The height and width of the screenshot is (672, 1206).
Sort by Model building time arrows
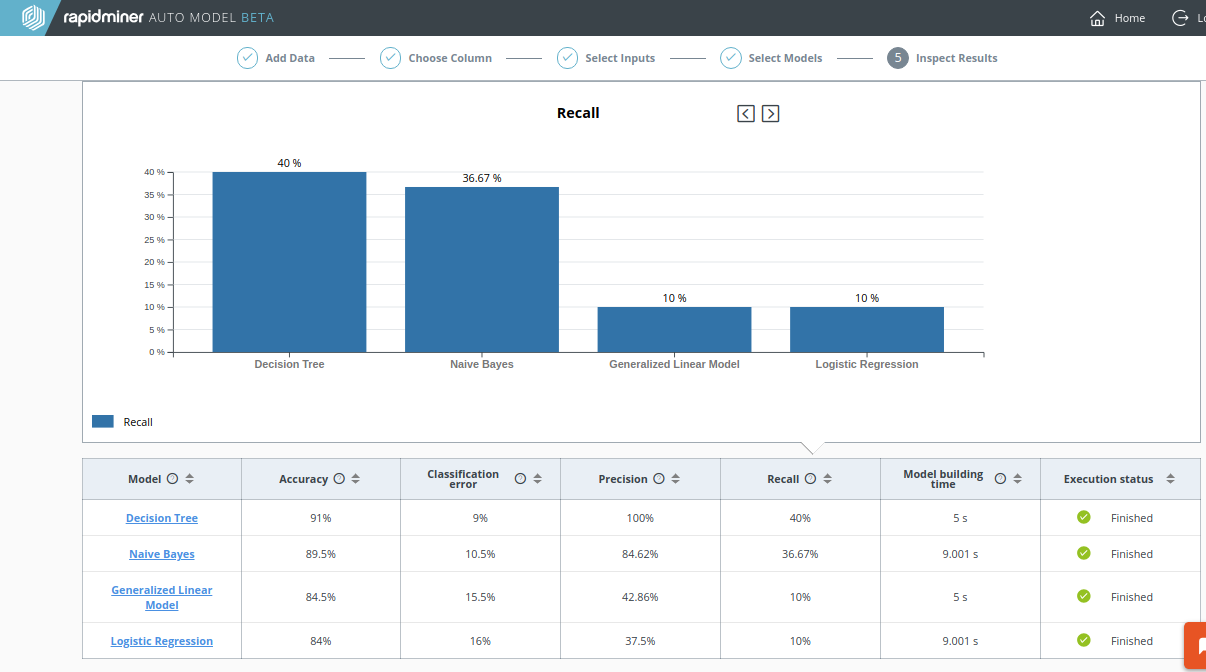click(x=1017, y=479)
